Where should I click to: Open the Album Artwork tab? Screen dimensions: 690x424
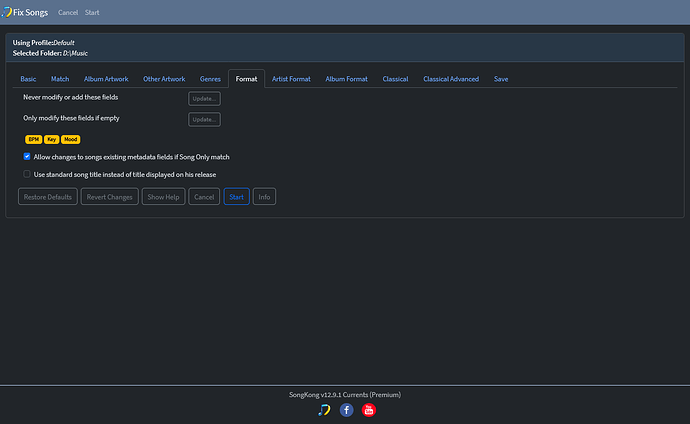coord(106,79)
